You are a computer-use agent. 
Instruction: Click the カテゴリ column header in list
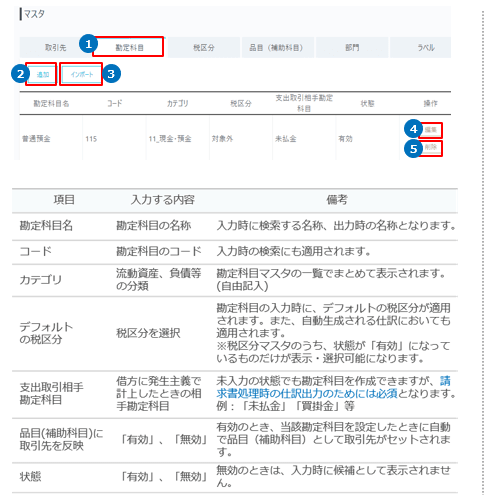pos(177,104)
